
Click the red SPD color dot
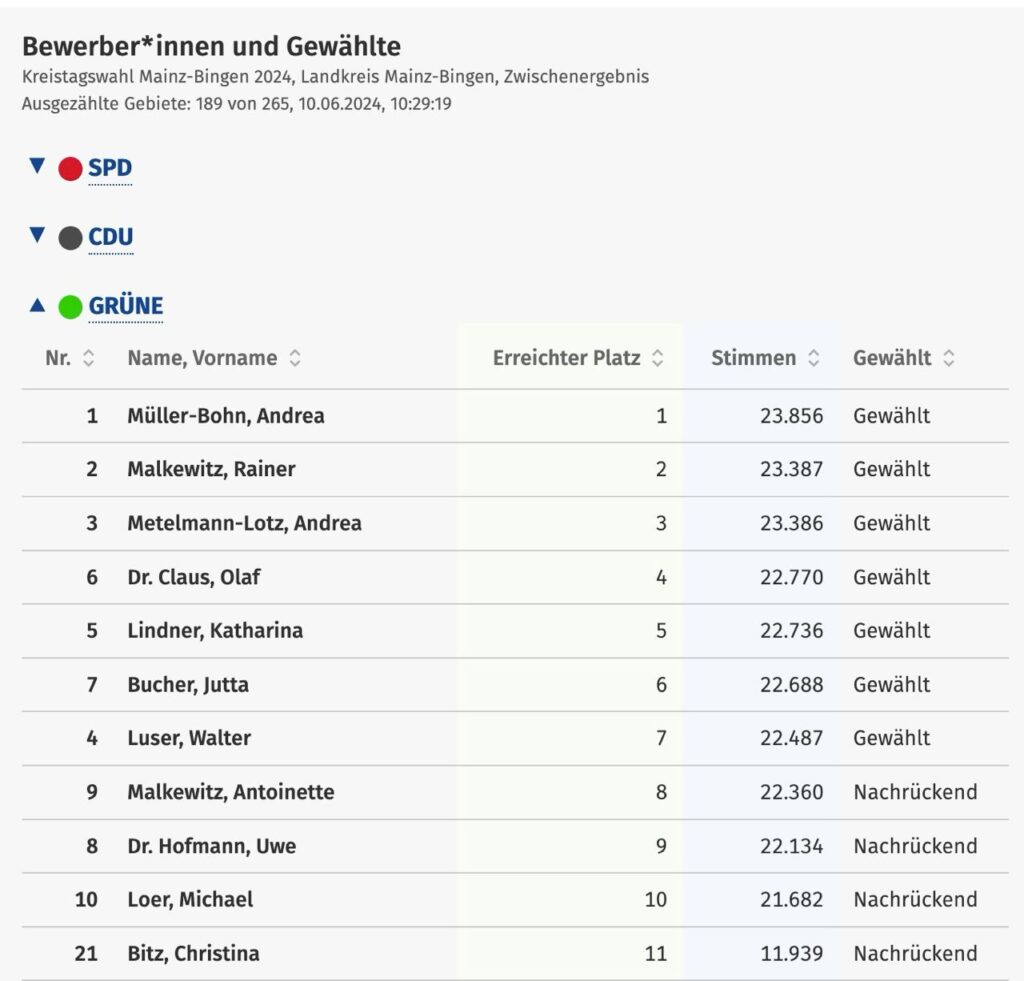71,169
